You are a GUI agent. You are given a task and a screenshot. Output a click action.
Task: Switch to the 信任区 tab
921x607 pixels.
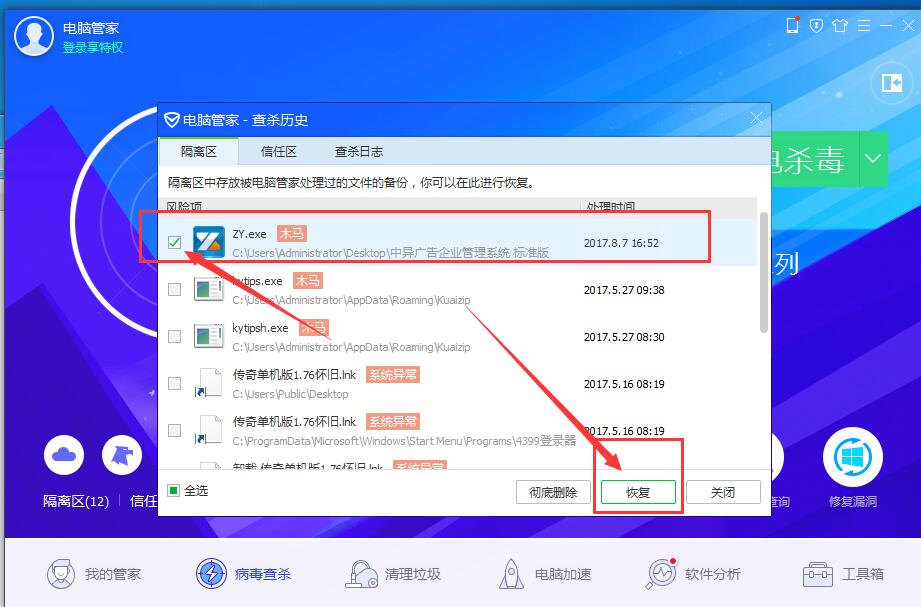point(278,152)
